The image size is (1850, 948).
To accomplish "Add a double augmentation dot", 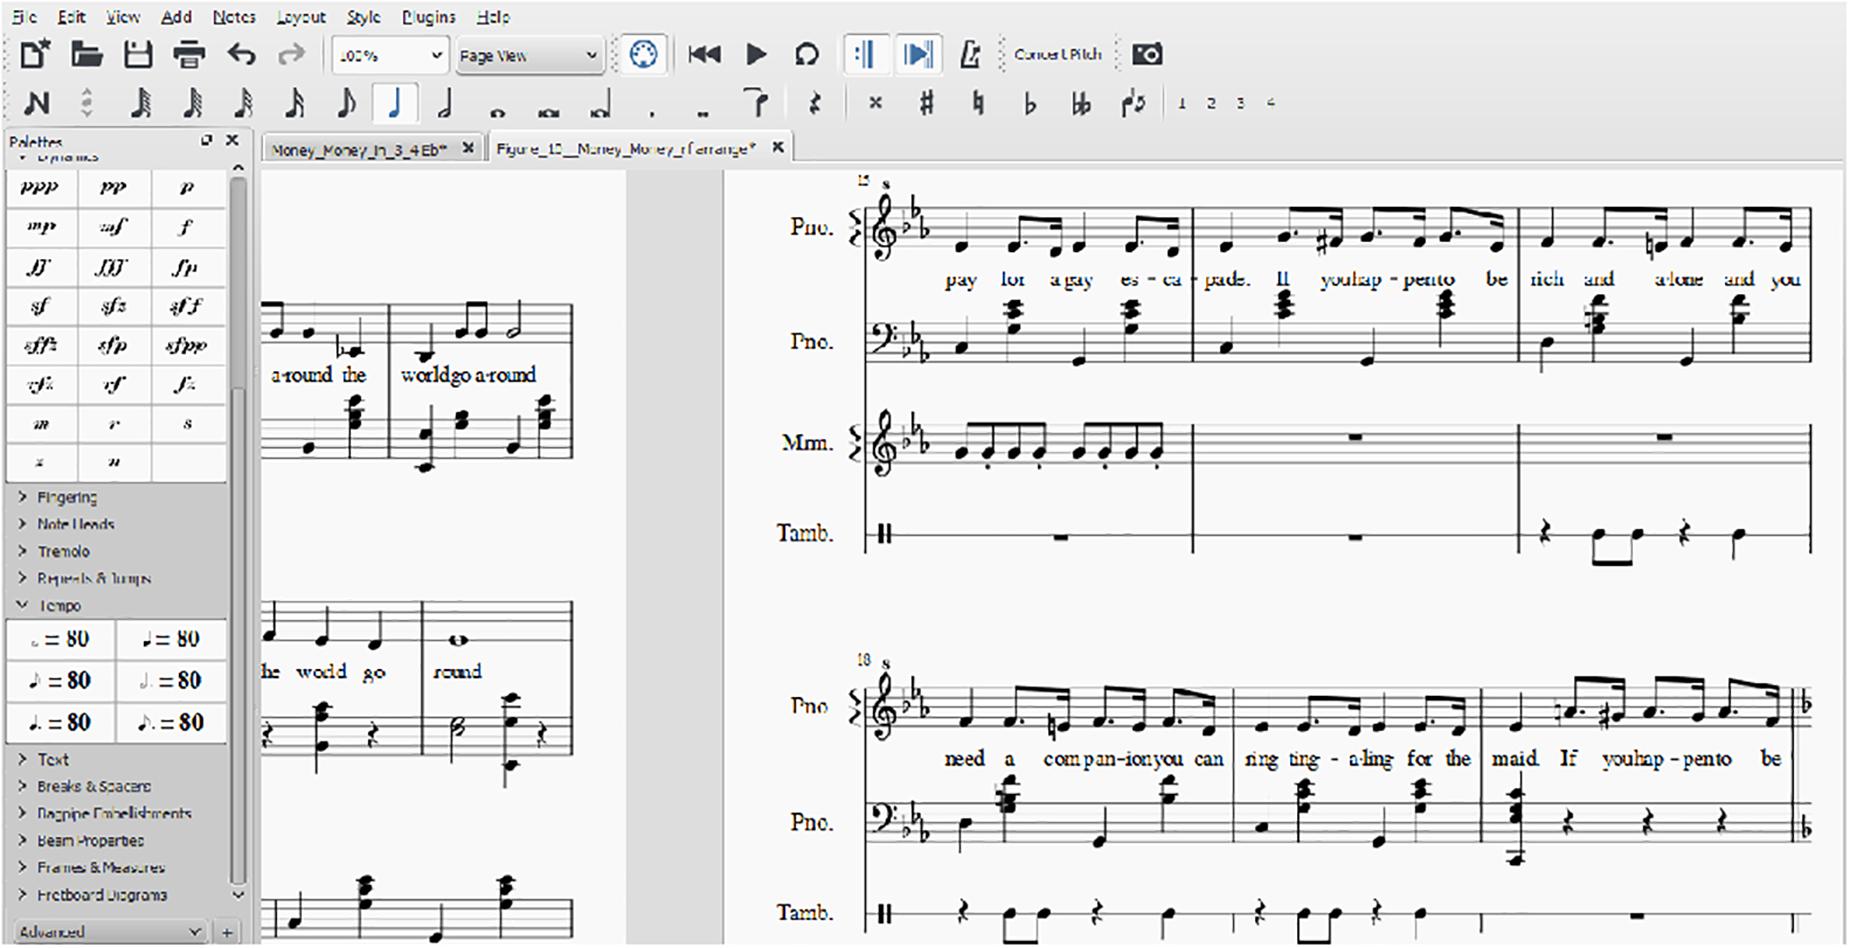I will tap(703, 112).
